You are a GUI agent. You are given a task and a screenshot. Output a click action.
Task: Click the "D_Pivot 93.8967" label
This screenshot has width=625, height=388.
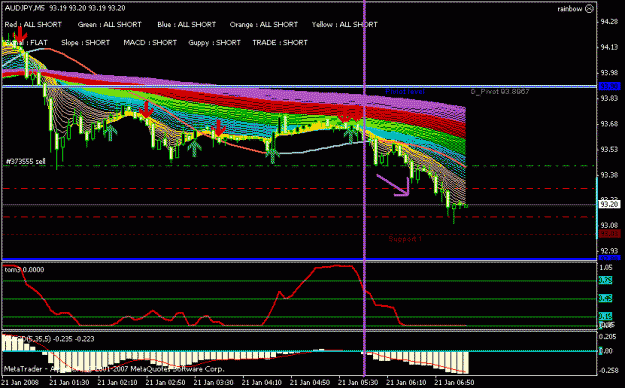point(500,92)
